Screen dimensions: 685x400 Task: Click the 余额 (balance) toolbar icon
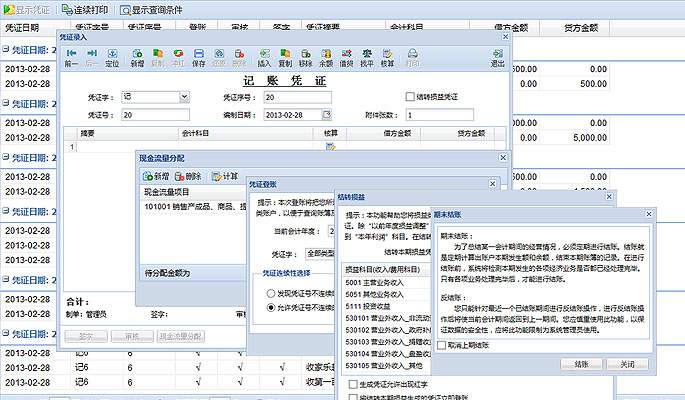tap(327, 56)
